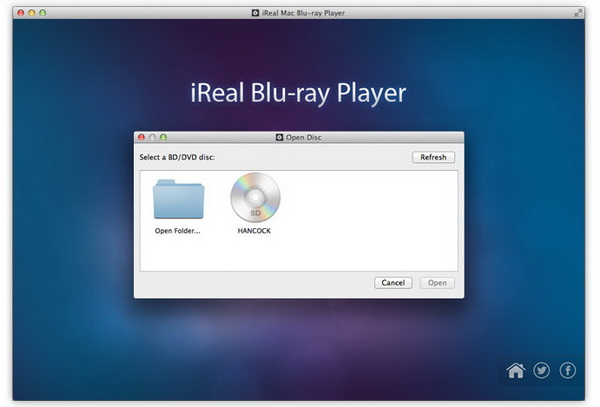Click the "HANCOCK" disc name label
Screen dimensions: 600x407
pos(254,231)
